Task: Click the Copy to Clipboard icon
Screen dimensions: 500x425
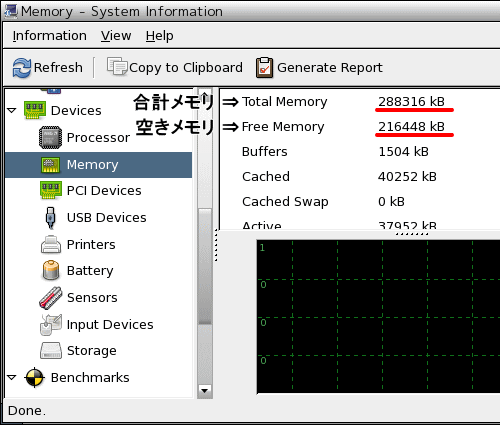Action: (x=117, y=66)
